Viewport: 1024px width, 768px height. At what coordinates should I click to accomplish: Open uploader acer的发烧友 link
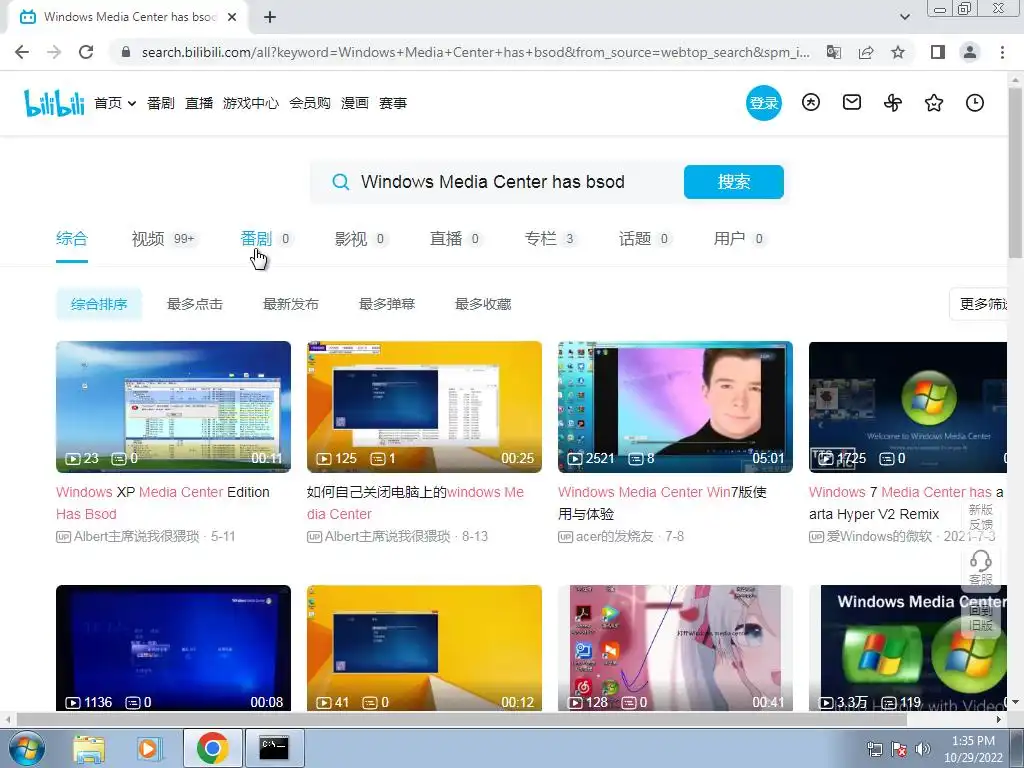(x=615, y=536)
